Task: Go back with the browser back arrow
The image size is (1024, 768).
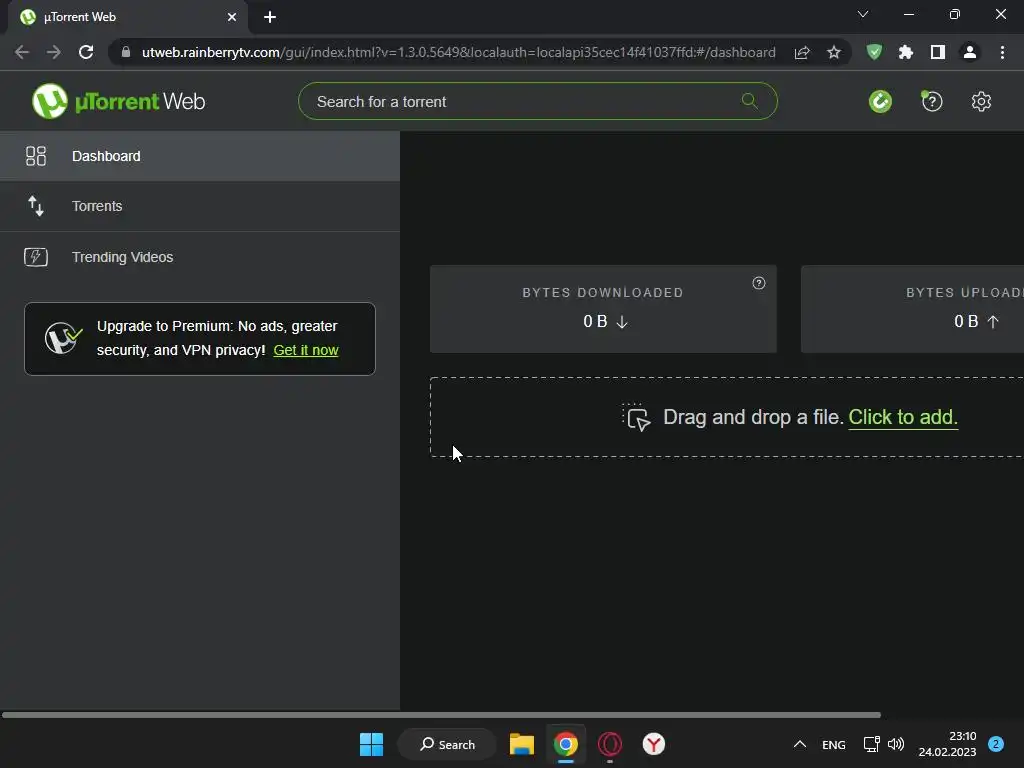Action: pos(22,52)
